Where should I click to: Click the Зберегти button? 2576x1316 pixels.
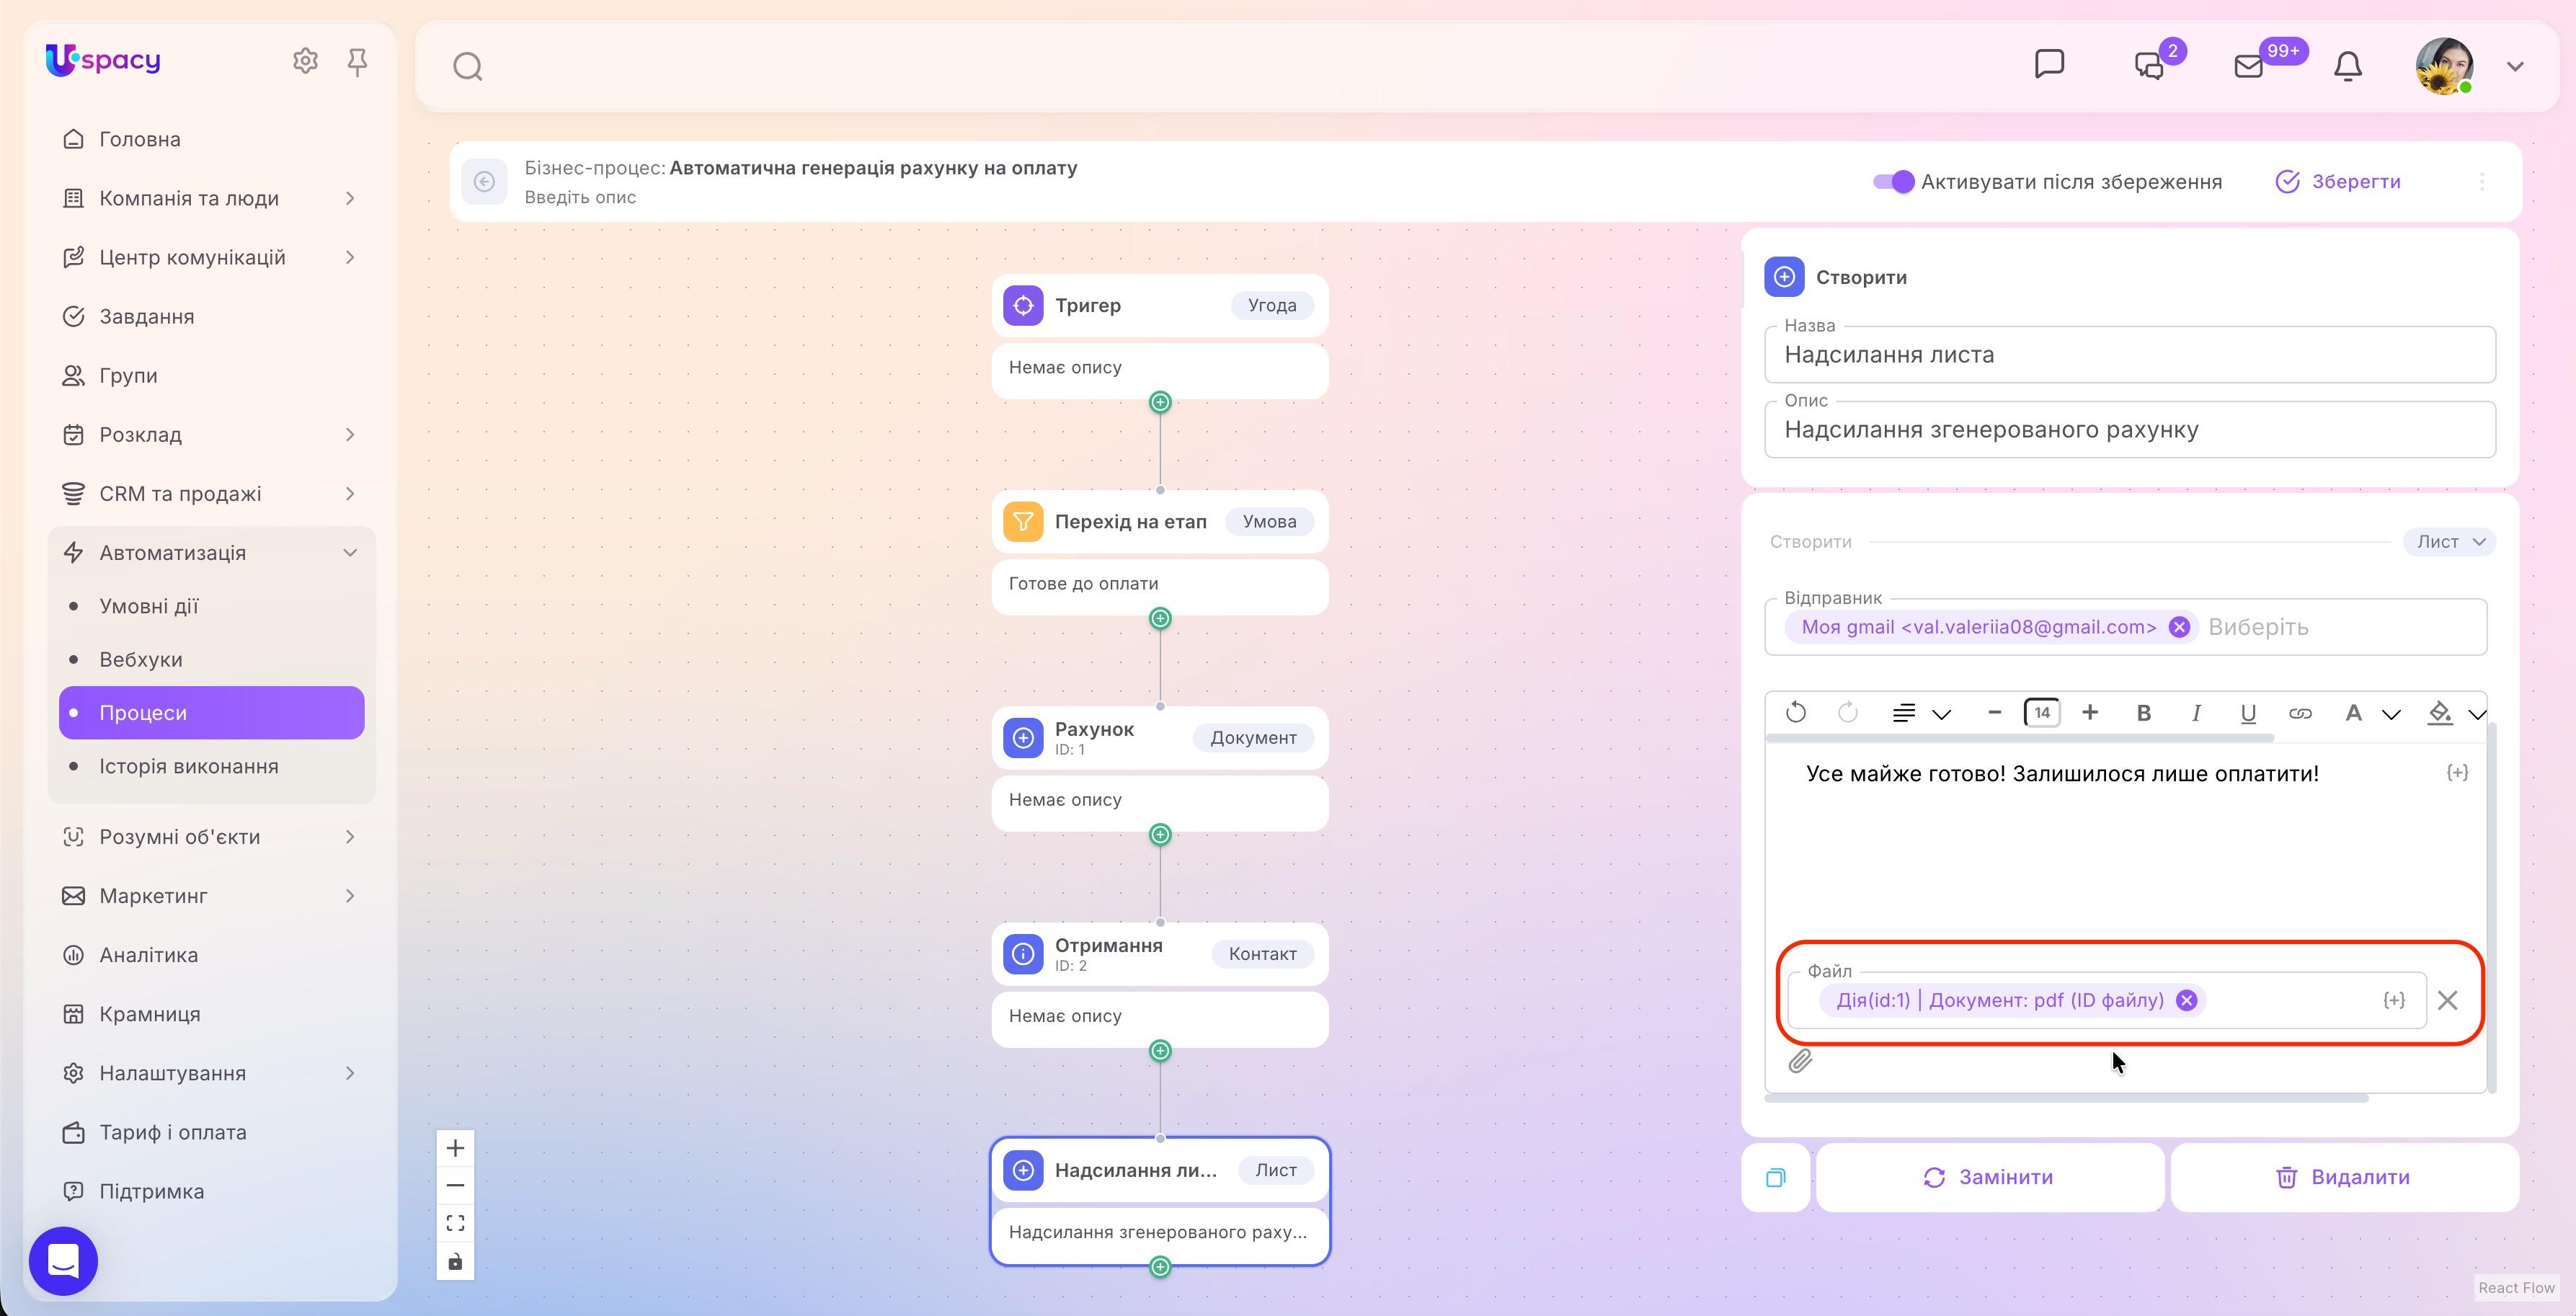point(2337,182)
